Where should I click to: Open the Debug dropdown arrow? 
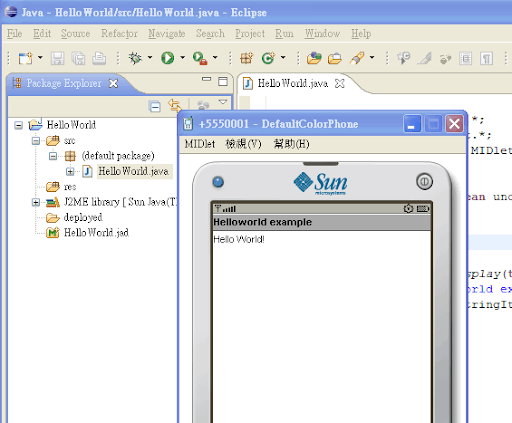point(150,57)
